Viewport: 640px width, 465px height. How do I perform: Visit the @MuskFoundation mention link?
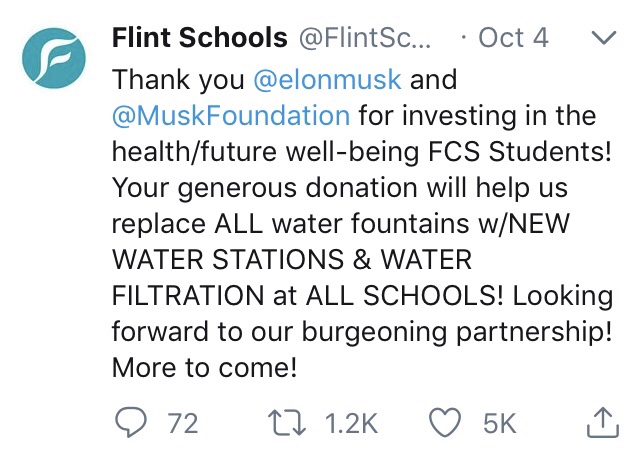click(x=231, y=115)
